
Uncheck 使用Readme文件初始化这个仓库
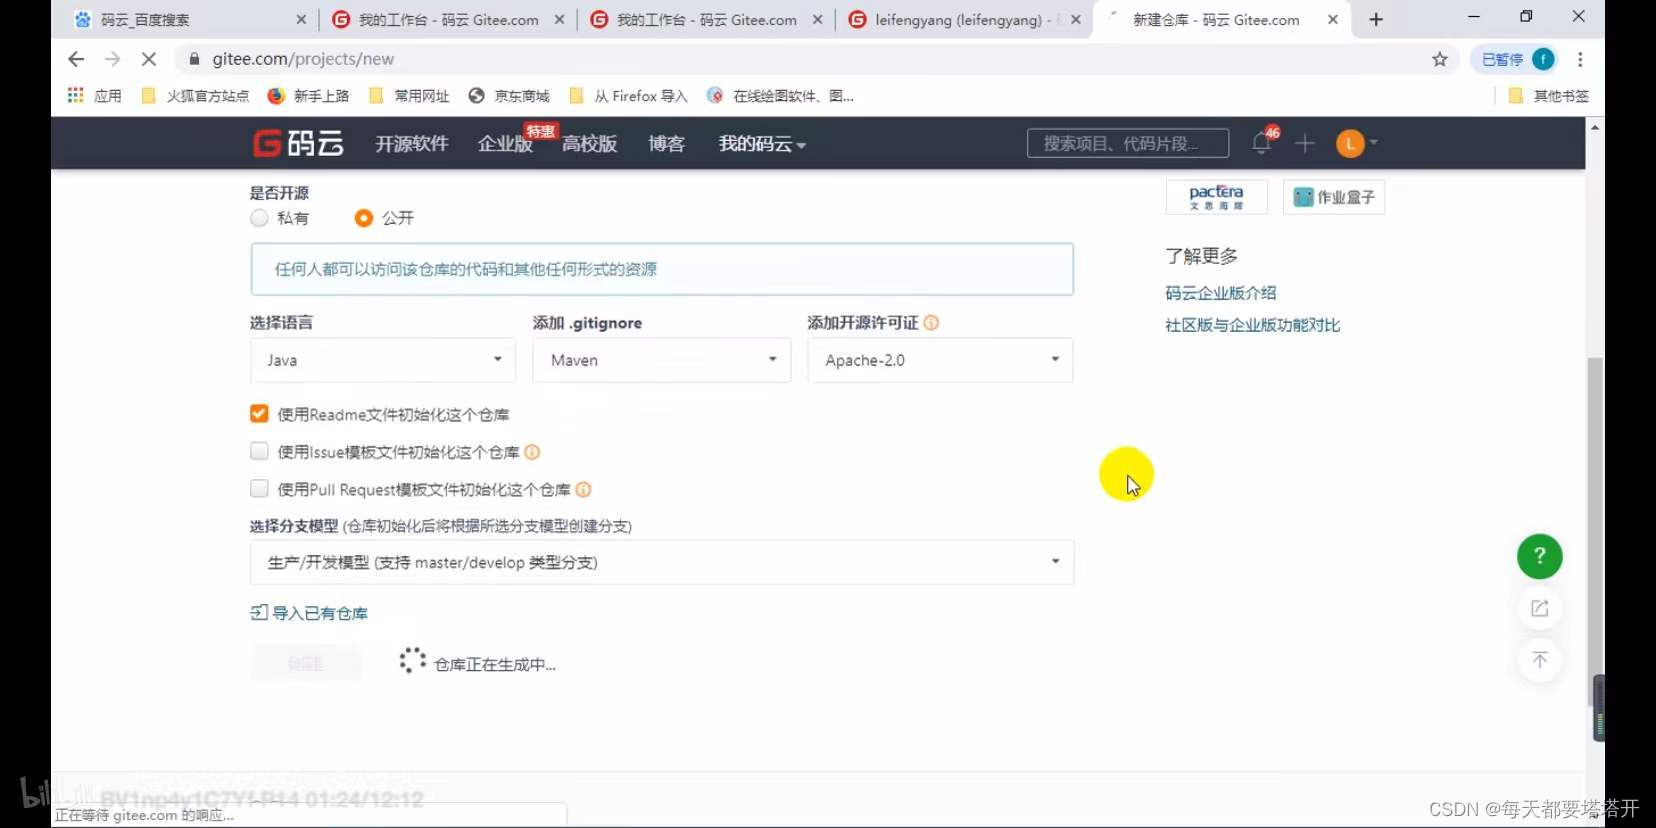259,414
